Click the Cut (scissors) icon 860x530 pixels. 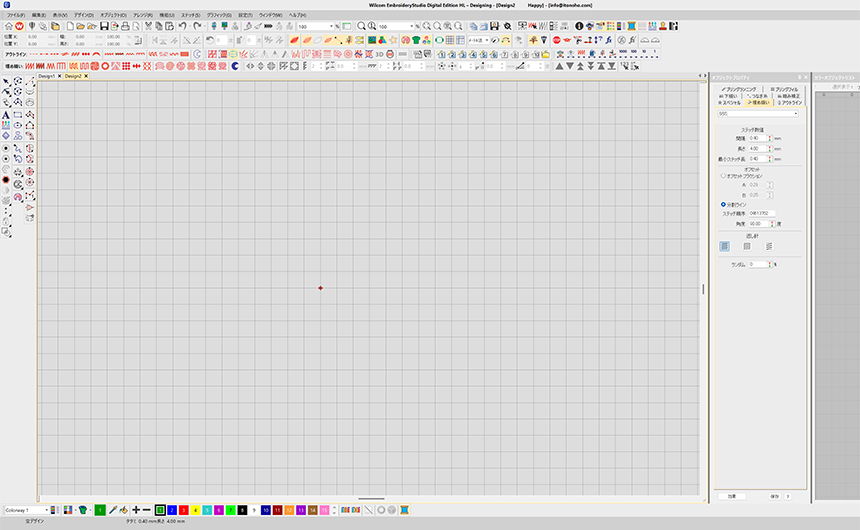[147, 26]
